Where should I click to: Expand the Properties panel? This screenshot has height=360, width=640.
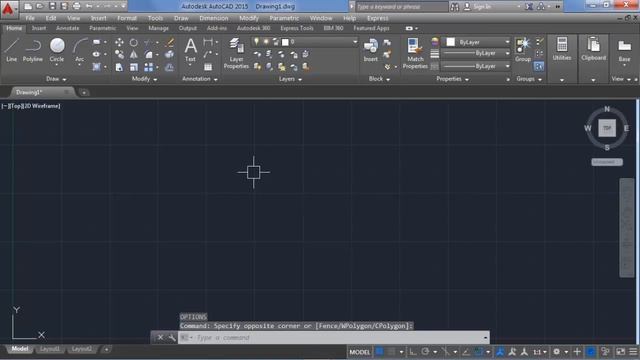pyautogui.click(x=453, y=79)
